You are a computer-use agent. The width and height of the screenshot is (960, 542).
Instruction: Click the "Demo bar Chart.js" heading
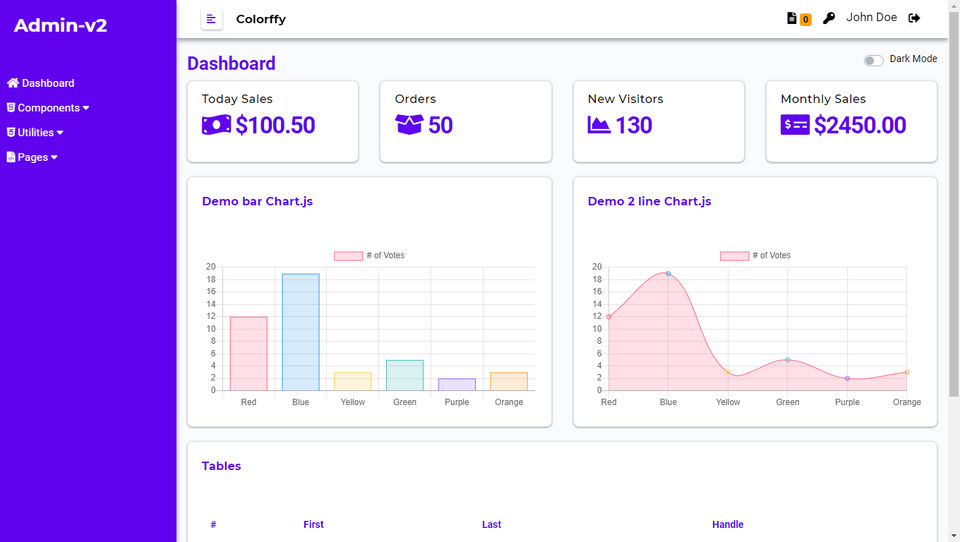(x=257, y=201)
